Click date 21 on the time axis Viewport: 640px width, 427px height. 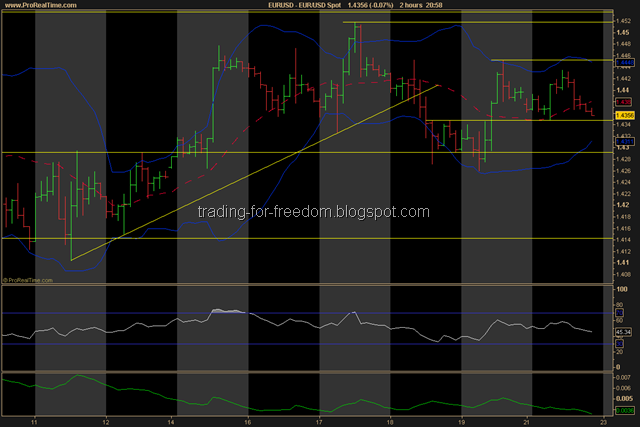click(527, 422)
